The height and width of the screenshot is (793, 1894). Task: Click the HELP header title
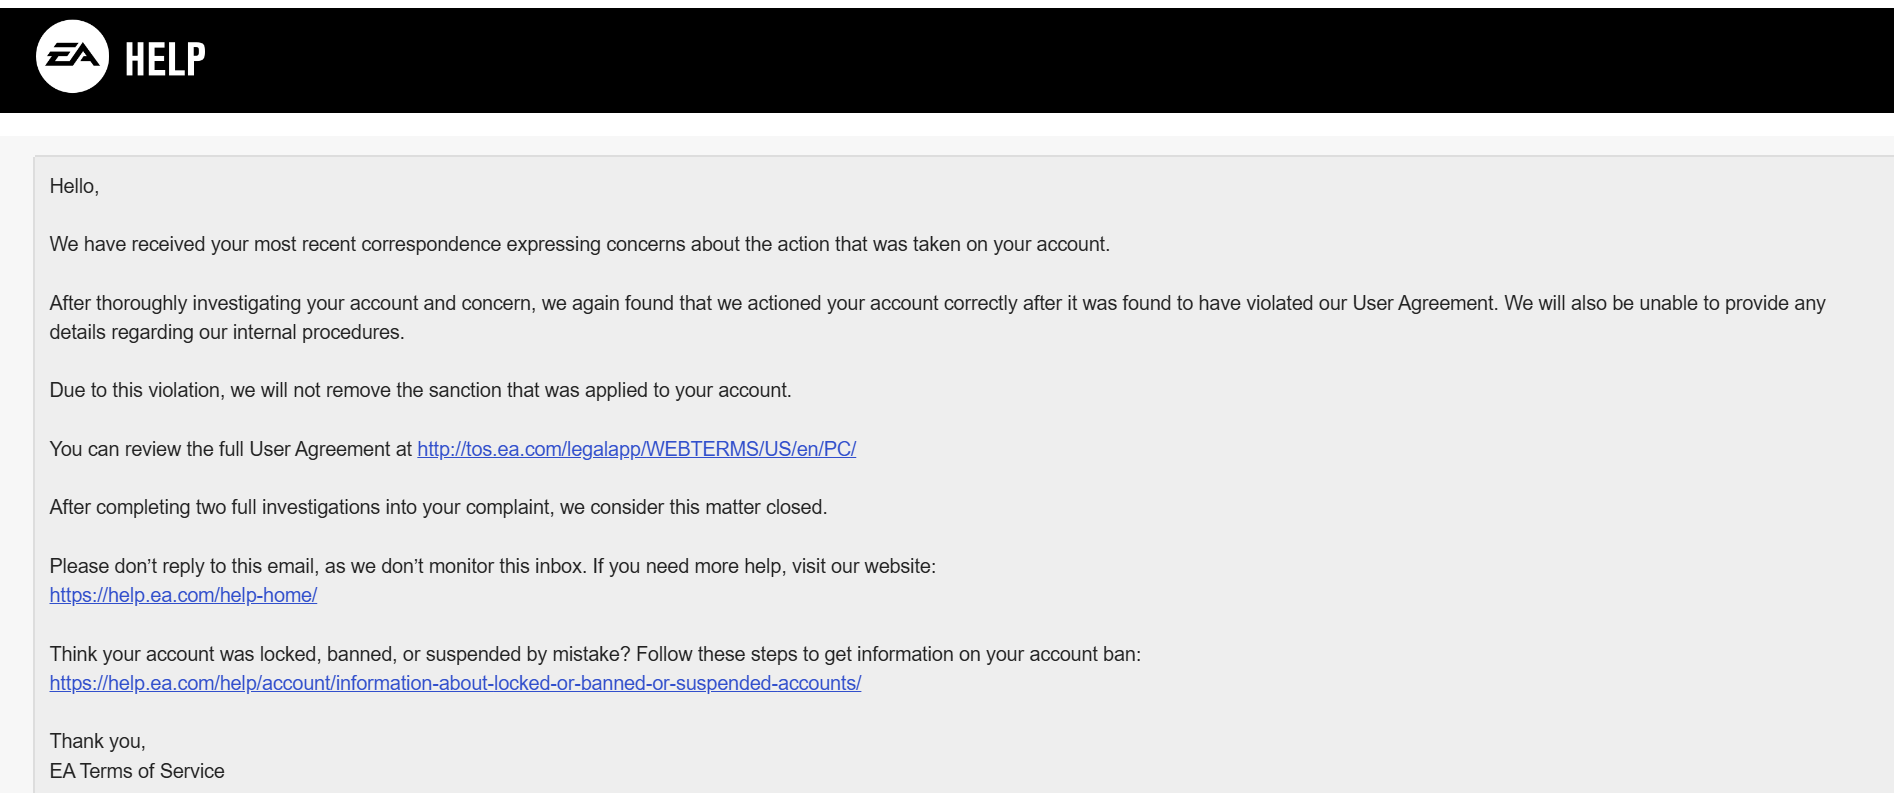click(x=165, y=59)
